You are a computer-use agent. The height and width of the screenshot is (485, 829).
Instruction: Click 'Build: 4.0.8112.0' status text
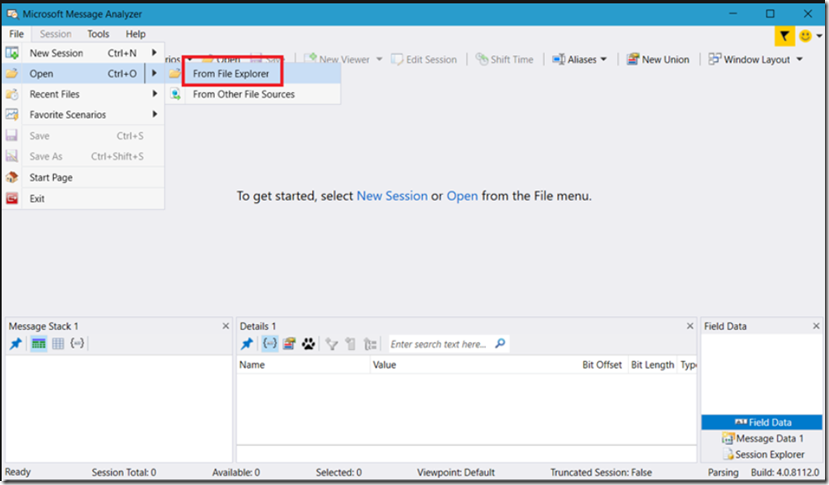[x=785, y=472]
